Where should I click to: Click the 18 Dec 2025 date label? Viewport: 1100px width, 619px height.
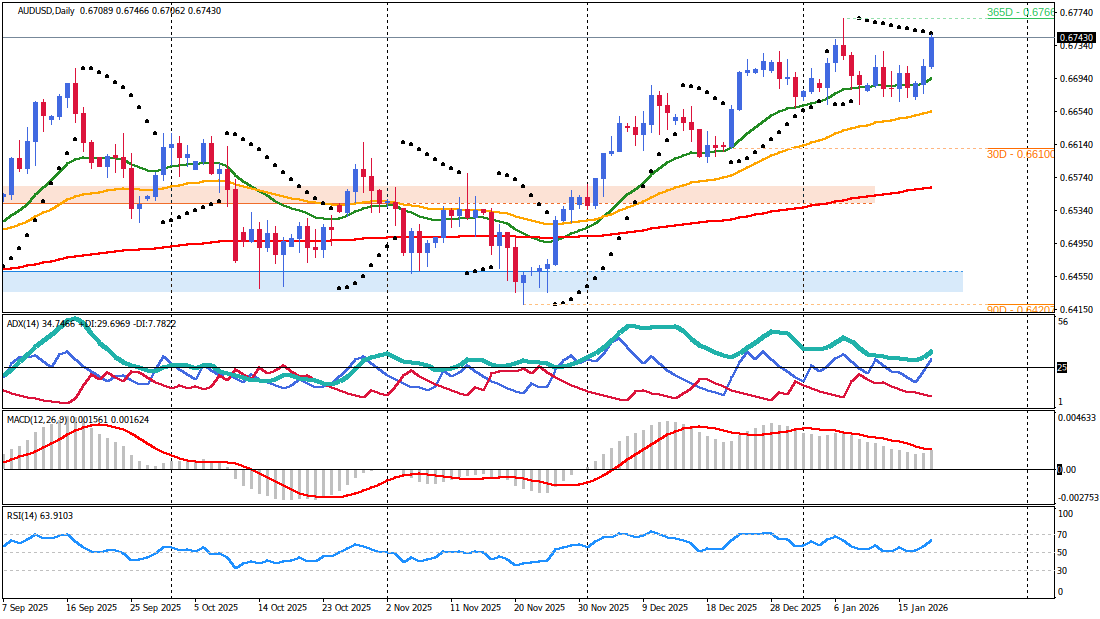732,608
